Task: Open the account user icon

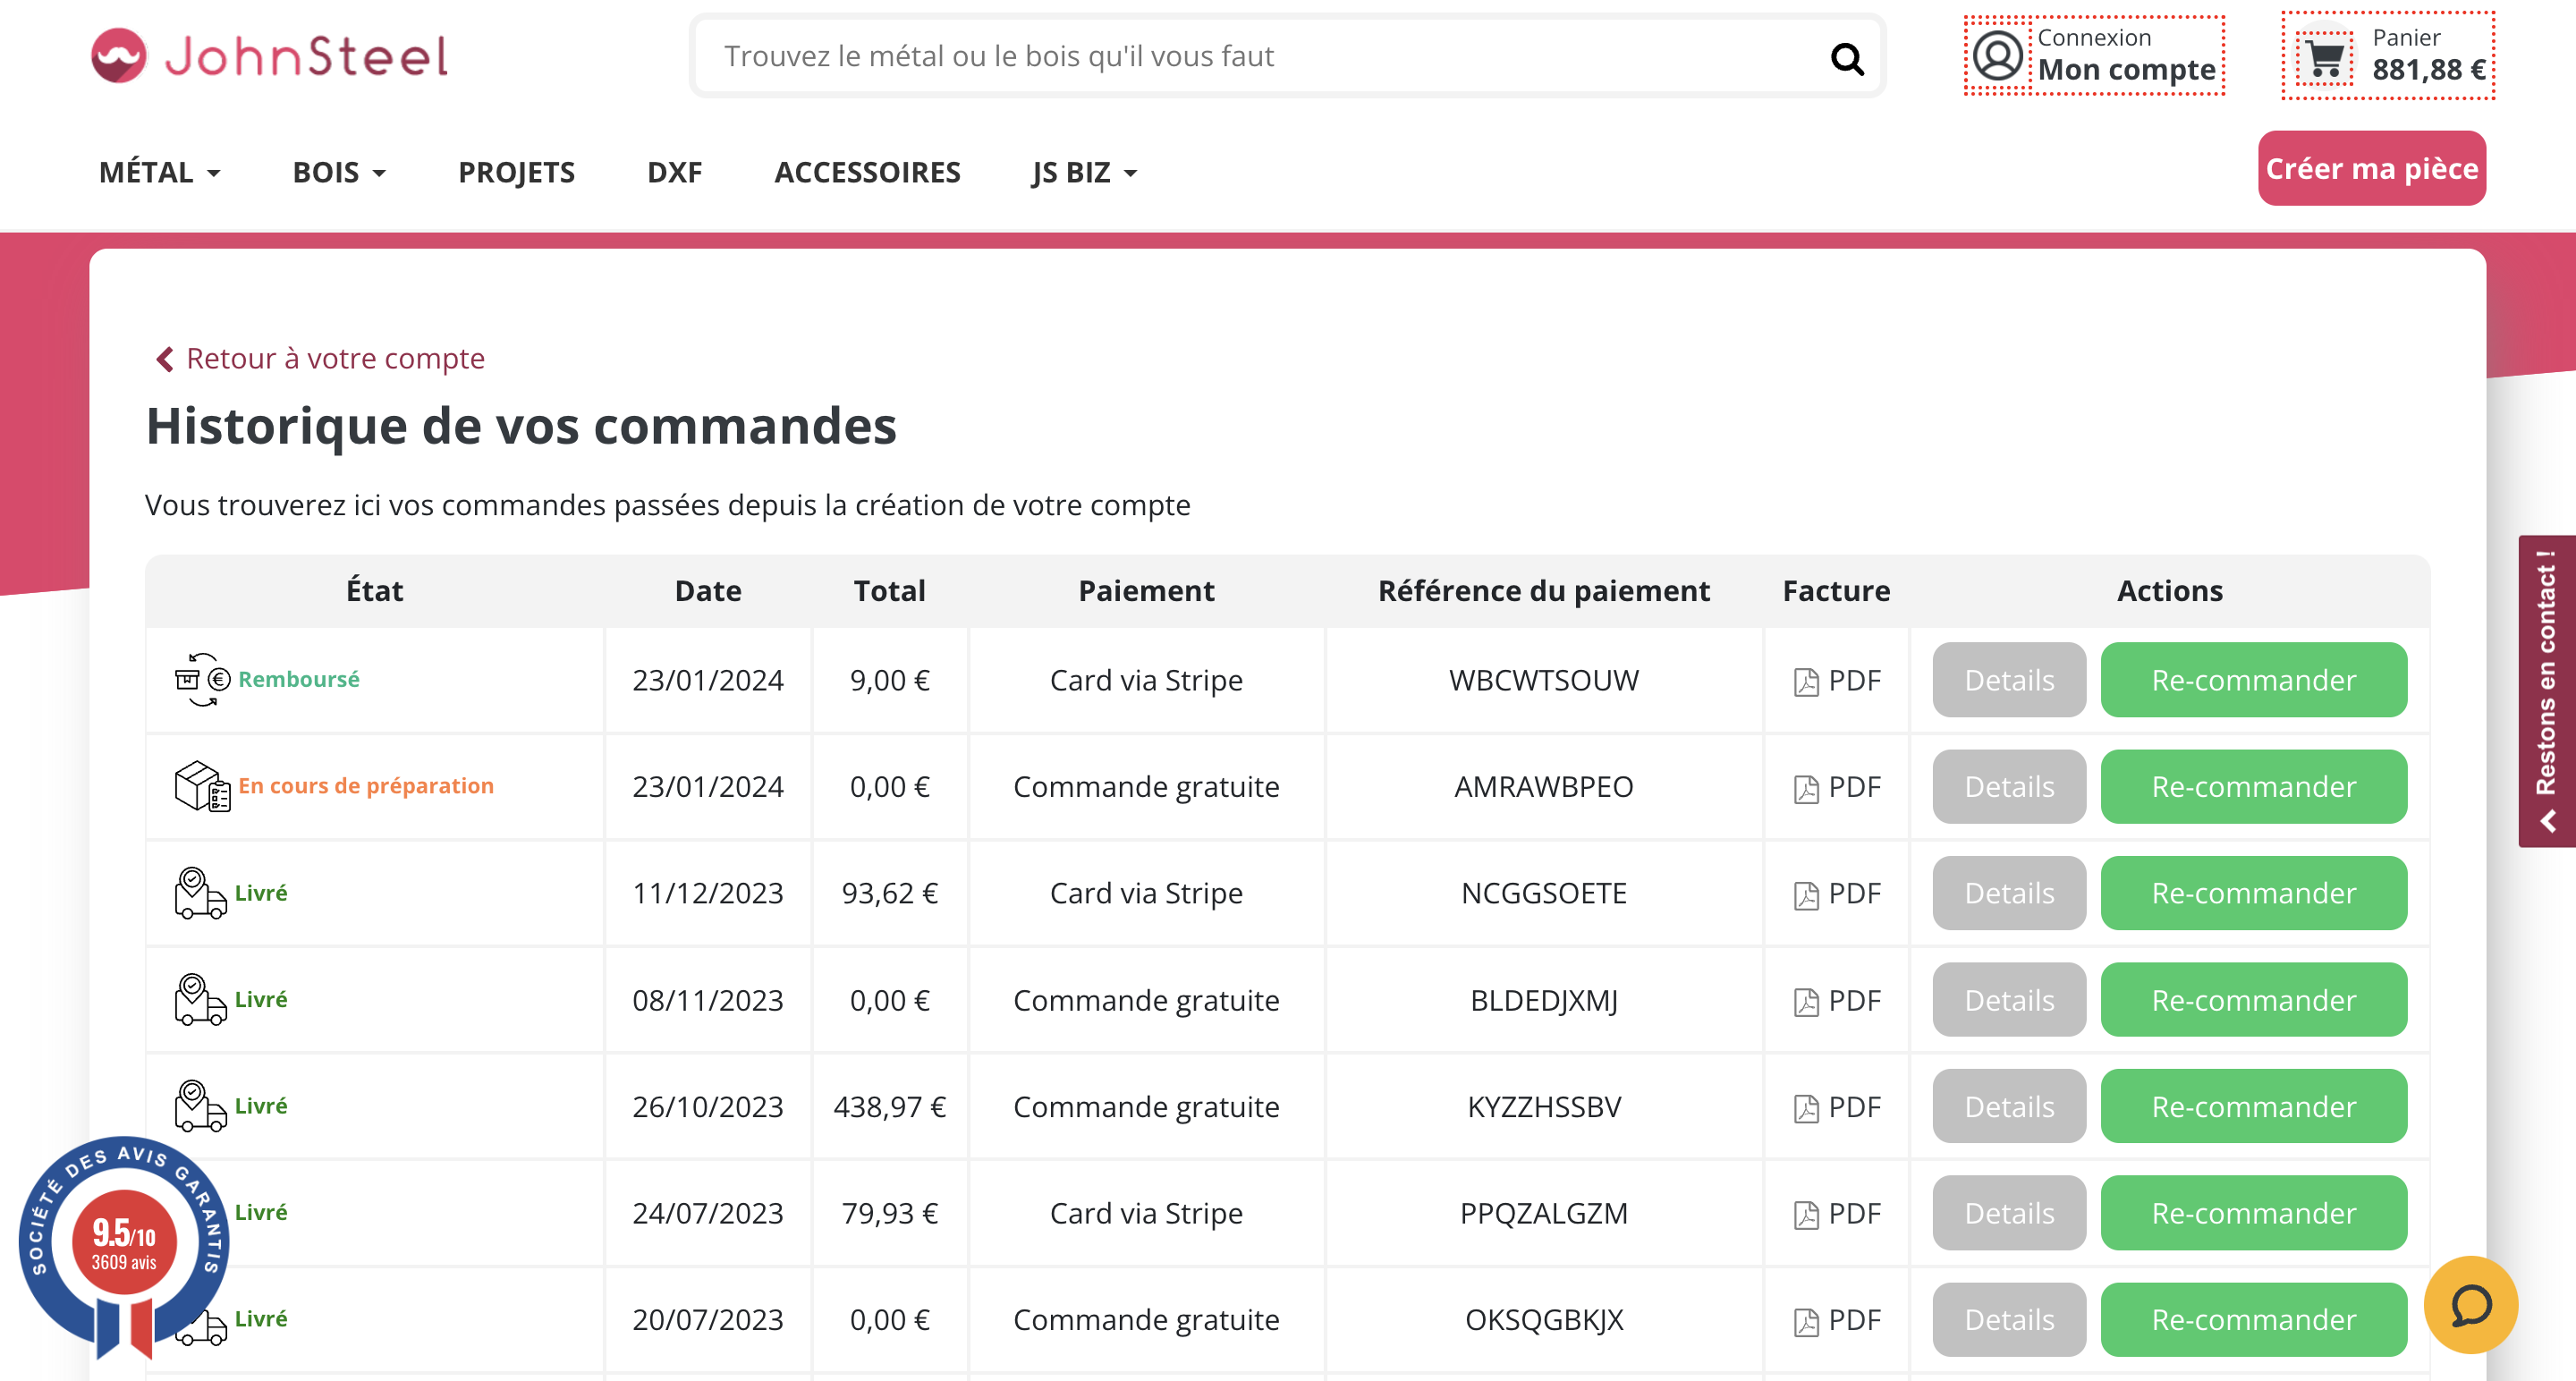Action: (x=1997, y=55)
